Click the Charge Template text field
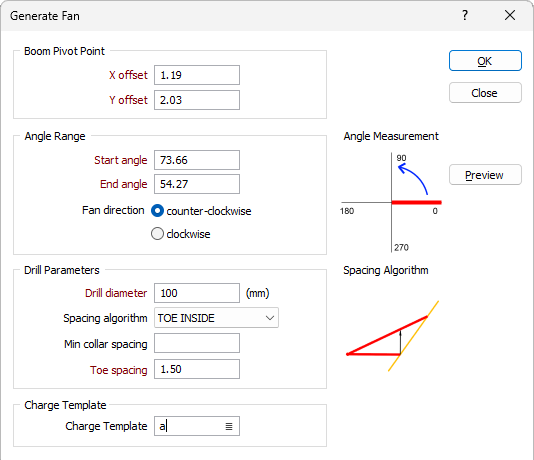The image size is (534, 460). [x=189, y=426]
